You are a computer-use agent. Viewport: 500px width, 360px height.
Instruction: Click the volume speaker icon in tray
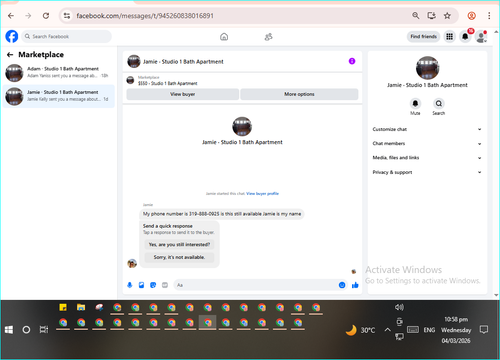399,307
